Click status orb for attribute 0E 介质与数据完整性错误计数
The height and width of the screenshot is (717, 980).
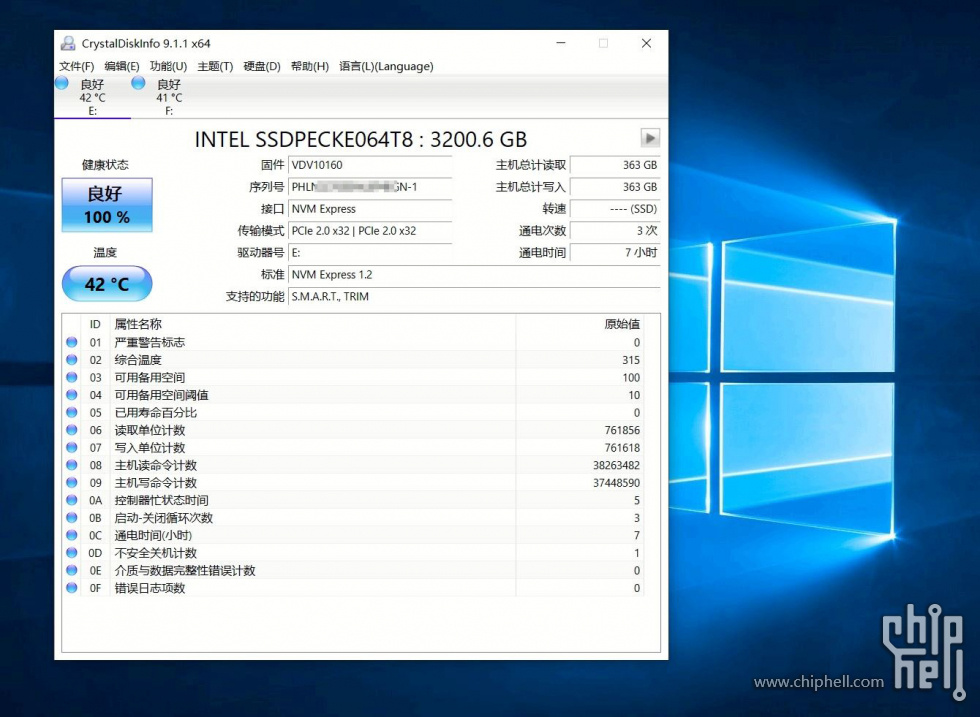(x=72, y=570)
